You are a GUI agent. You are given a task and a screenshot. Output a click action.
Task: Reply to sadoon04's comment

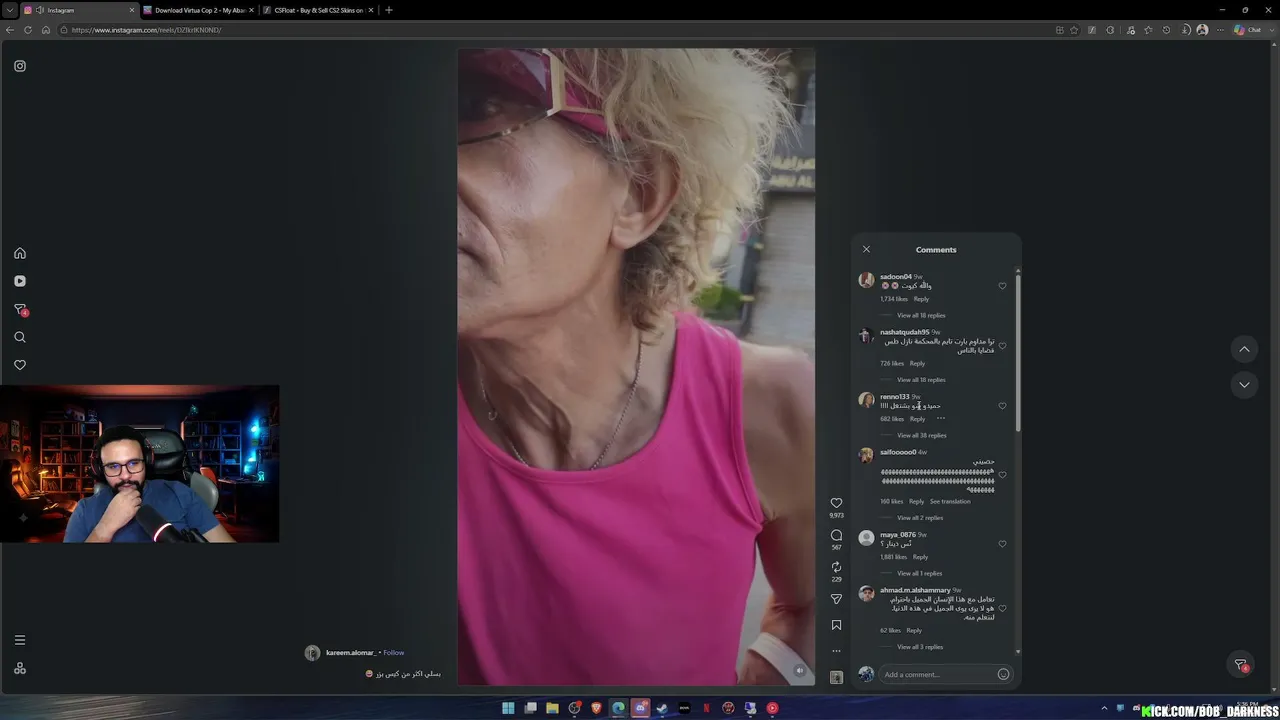click(x=921, y=299)
